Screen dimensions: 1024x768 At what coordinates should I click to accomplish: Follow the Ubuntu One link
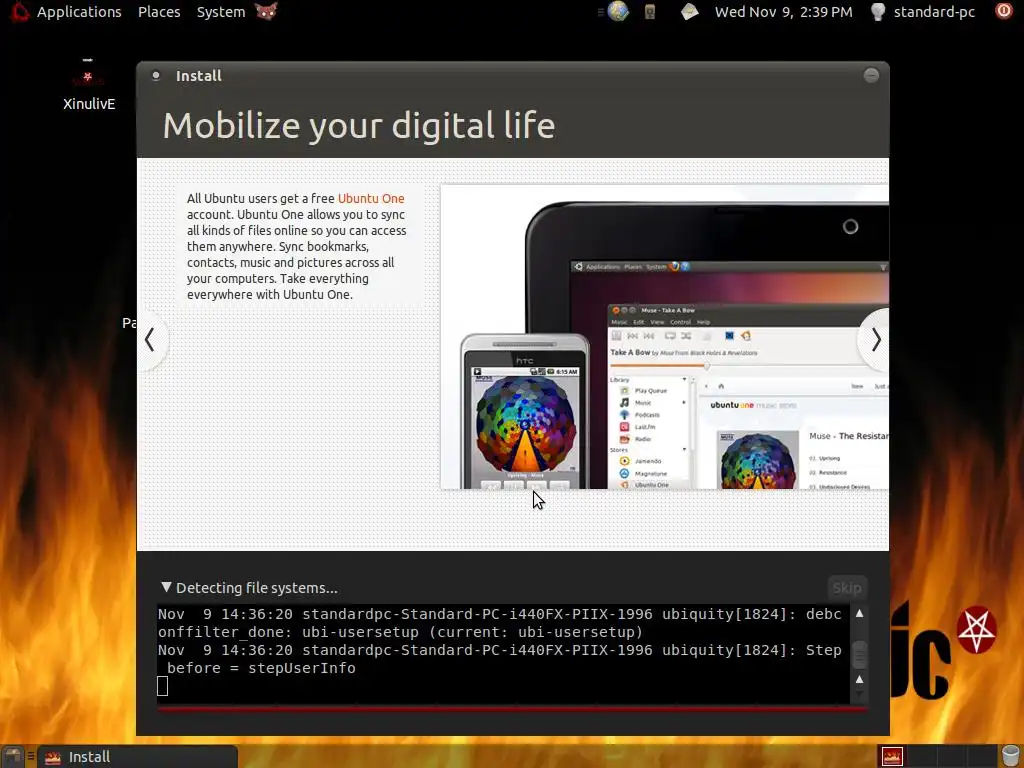pyautogui.click(x=371, y=199)
